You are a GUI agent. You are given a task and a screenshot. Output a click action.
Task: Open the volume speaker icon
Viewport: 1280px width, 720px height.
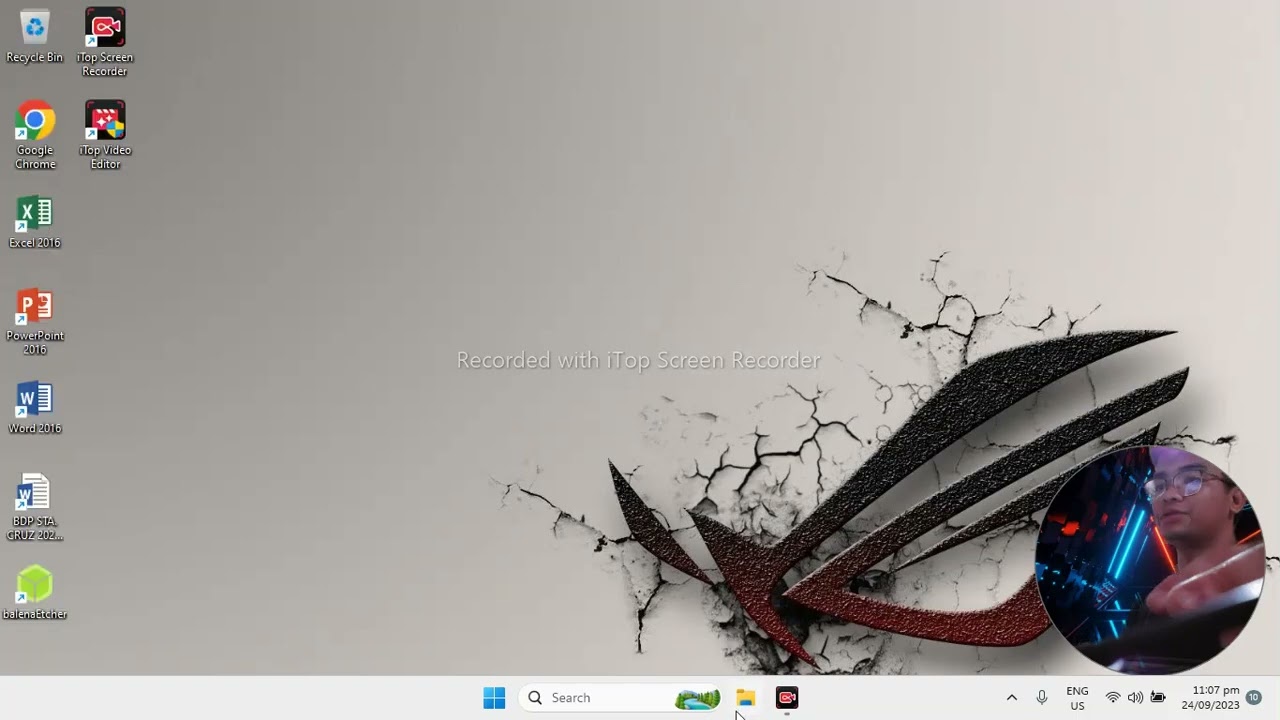1135,698
